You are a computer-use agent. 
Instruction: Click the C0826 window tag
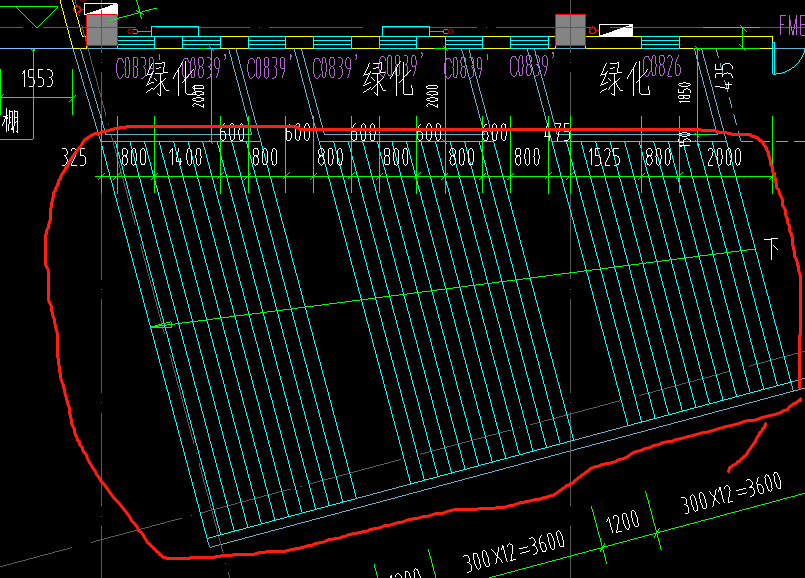point(662,68)
